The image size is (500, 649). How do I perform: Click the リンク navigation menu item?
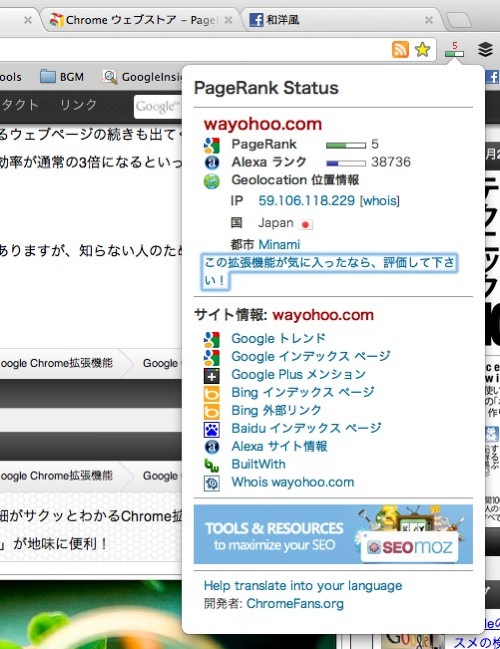pyautogui.click(x=78, y=105)
